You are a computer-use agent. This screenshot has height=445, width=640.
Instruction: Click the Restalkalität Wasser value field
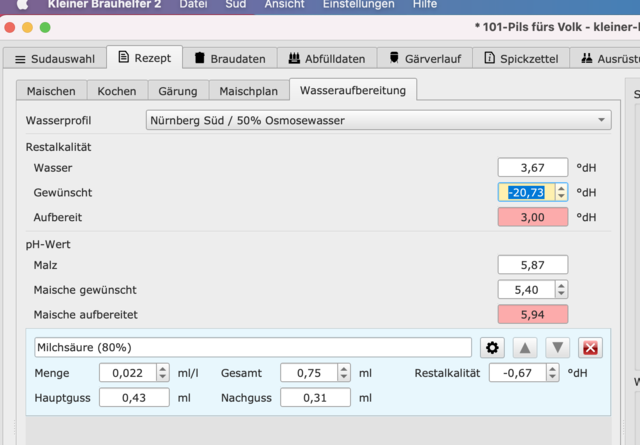(x=533, y=168)
